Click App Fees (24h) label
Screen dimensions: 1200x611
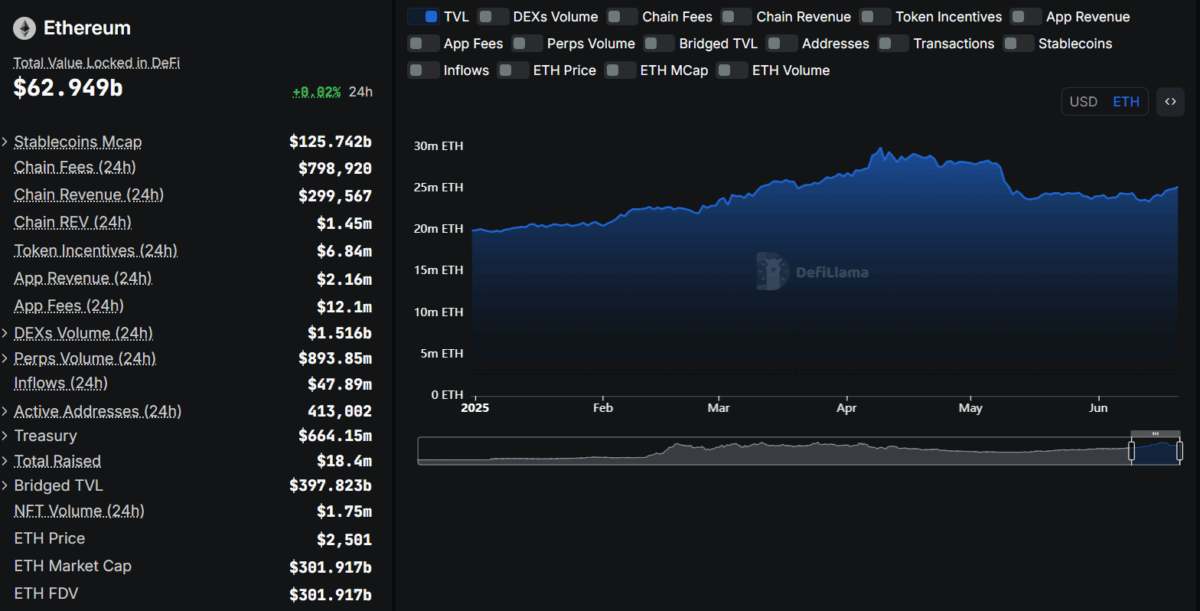(69, 305)
